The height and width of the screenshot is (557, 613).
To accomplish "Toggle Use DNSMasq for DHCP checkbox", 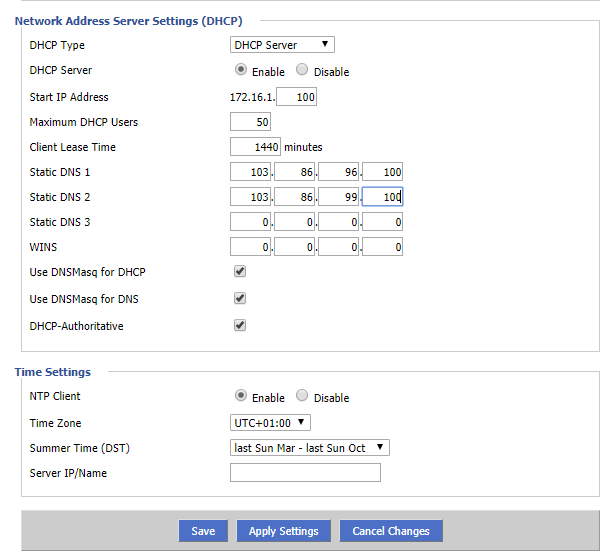I will click(x=240, y=271).
